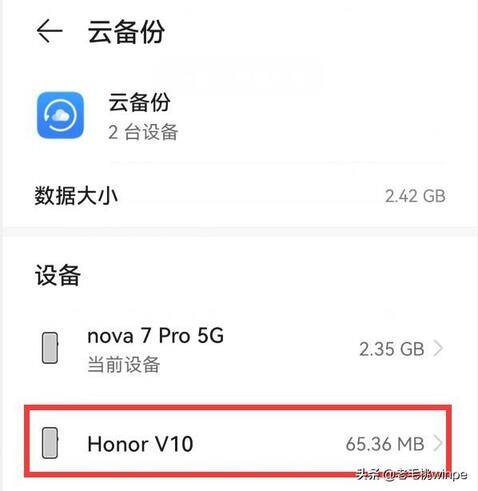Viewport: 478px width, 491px height.
Task: Expand Honor V10 chevron arrow
Action: click(x=438, y=443)
